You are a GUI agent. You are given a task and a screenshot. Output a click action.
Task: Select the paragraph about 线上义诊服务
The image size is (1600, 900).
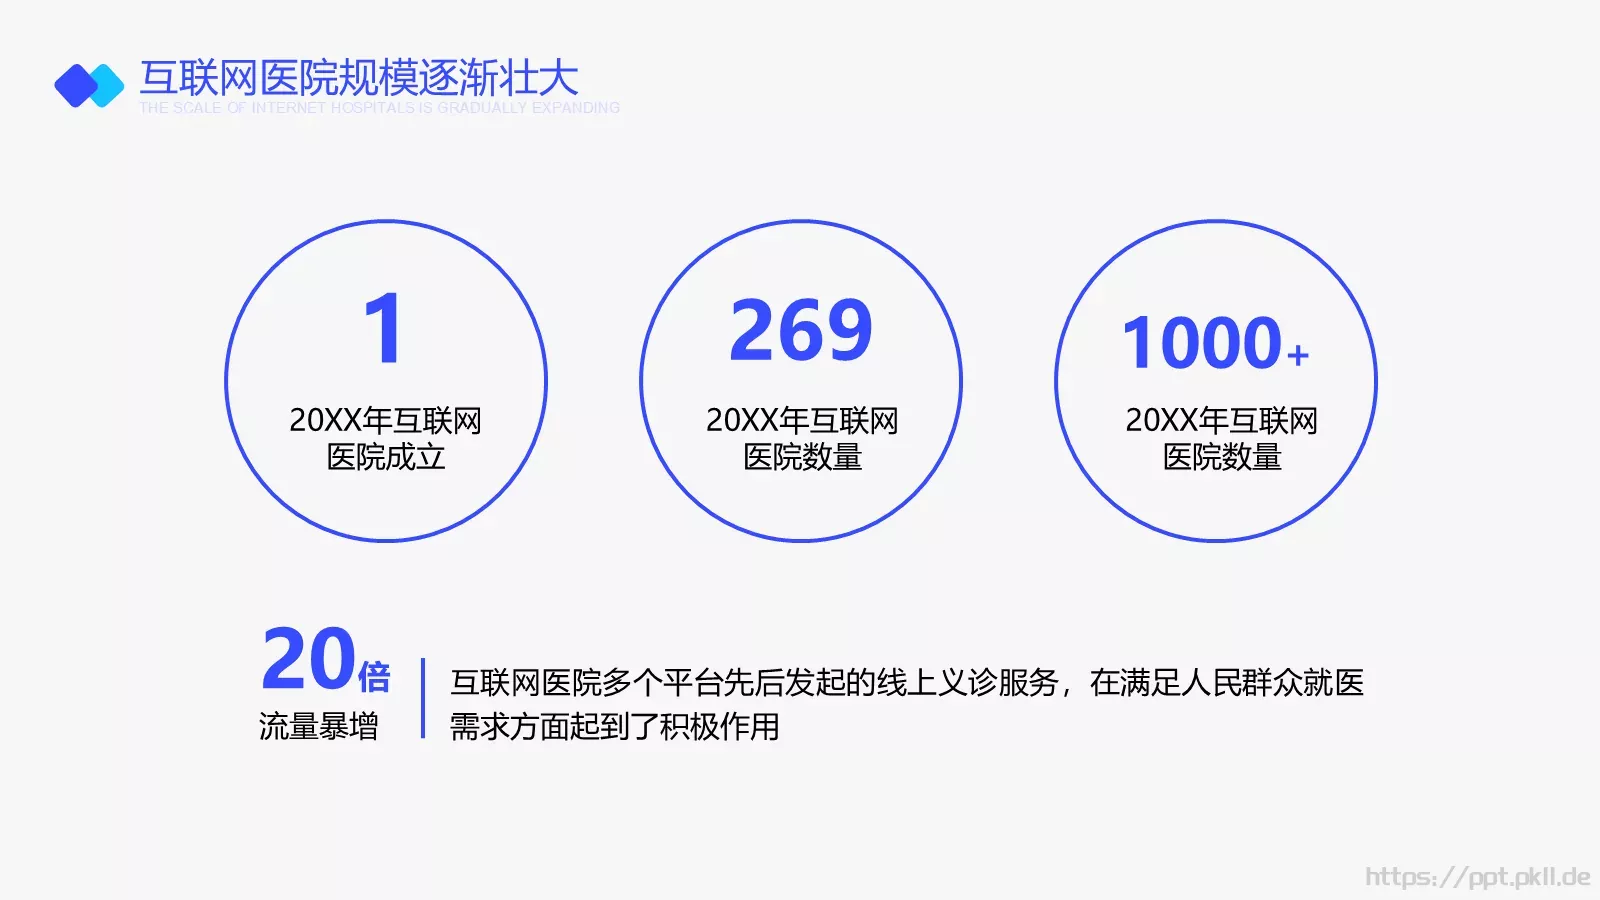907,704
